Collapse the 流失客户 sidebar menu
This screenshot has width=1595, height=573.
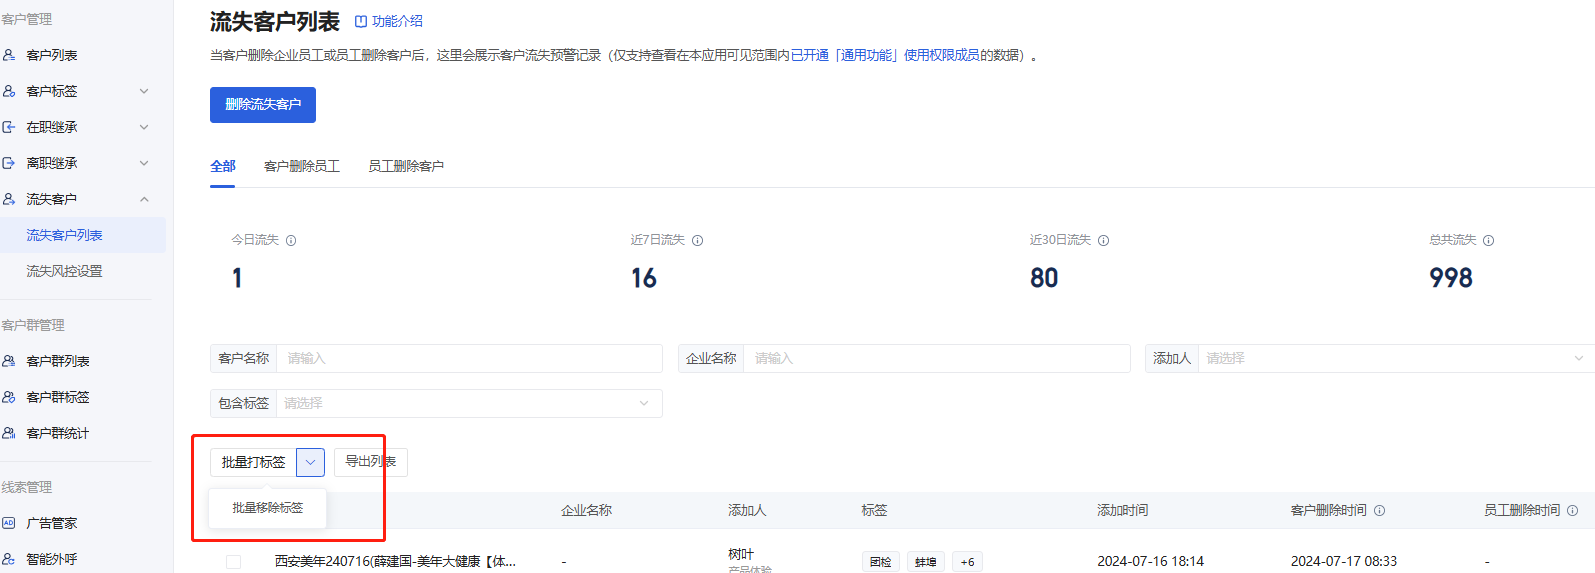click(x=144, y=199)
